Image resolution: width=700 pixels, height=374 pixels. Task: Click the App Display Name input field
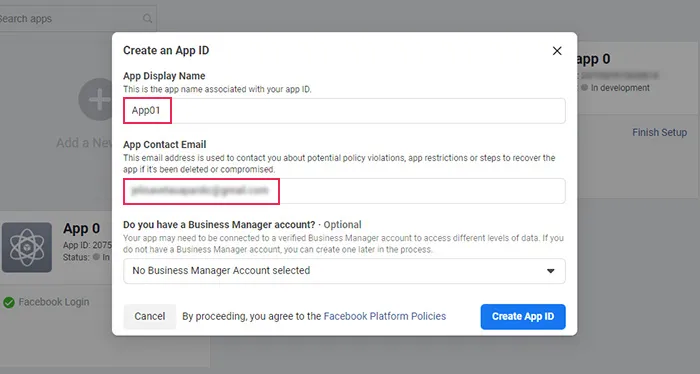tap(344, 111)
